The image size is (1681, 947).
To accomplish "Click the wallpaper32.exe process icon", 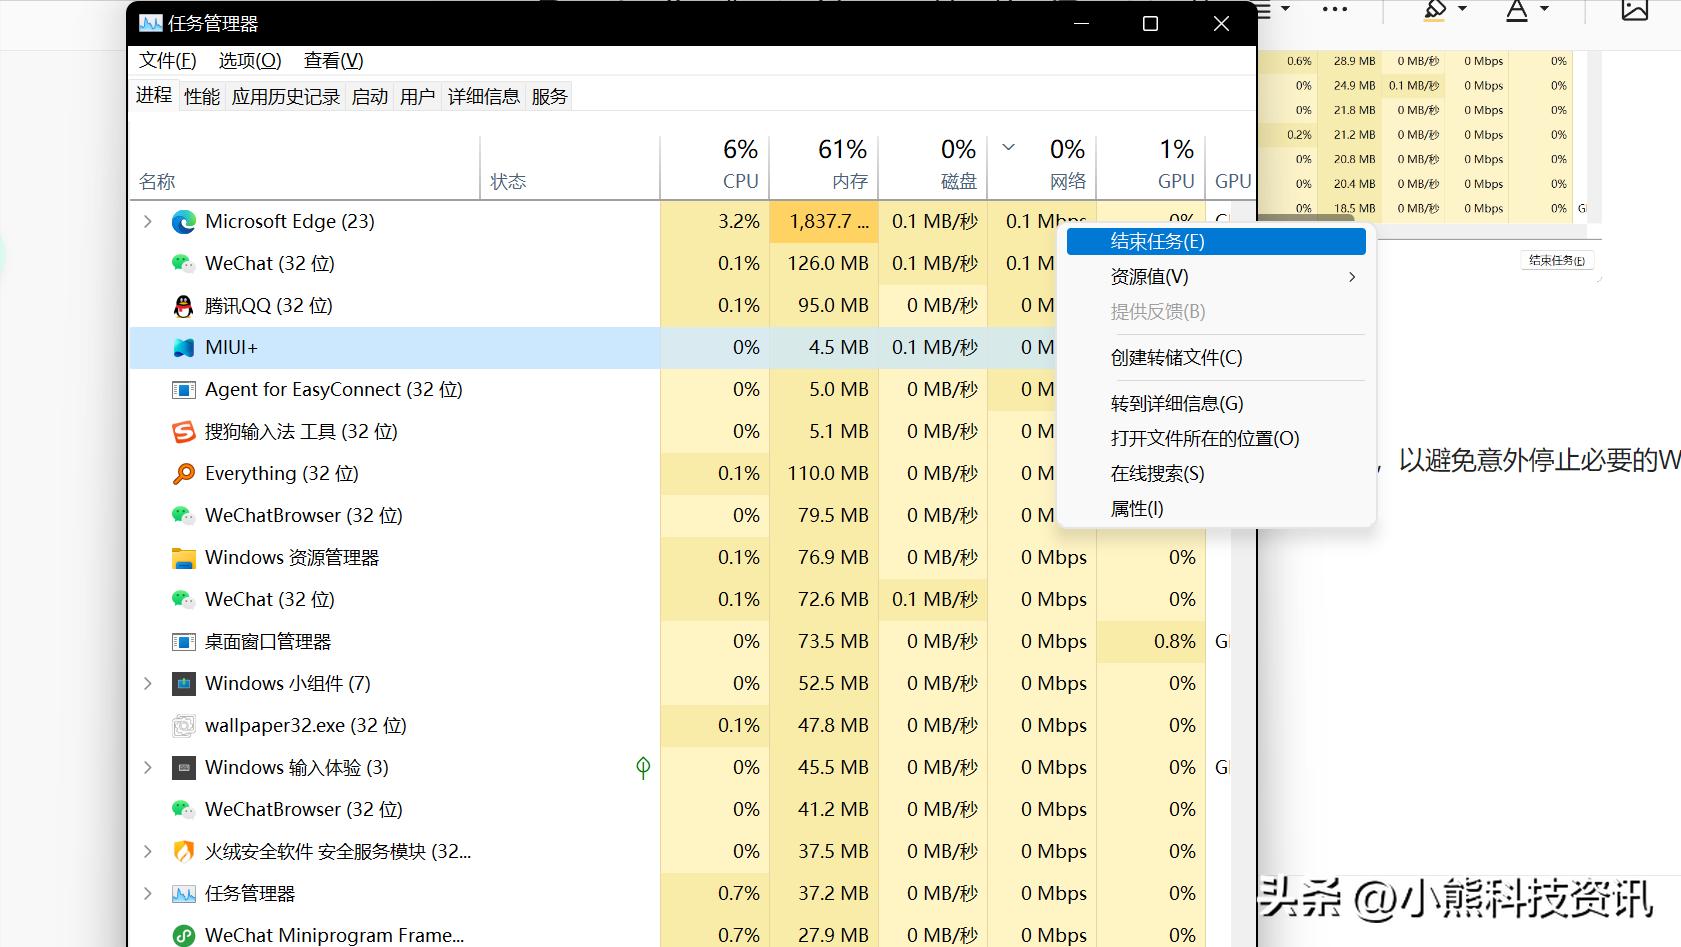I will point(183,725).
